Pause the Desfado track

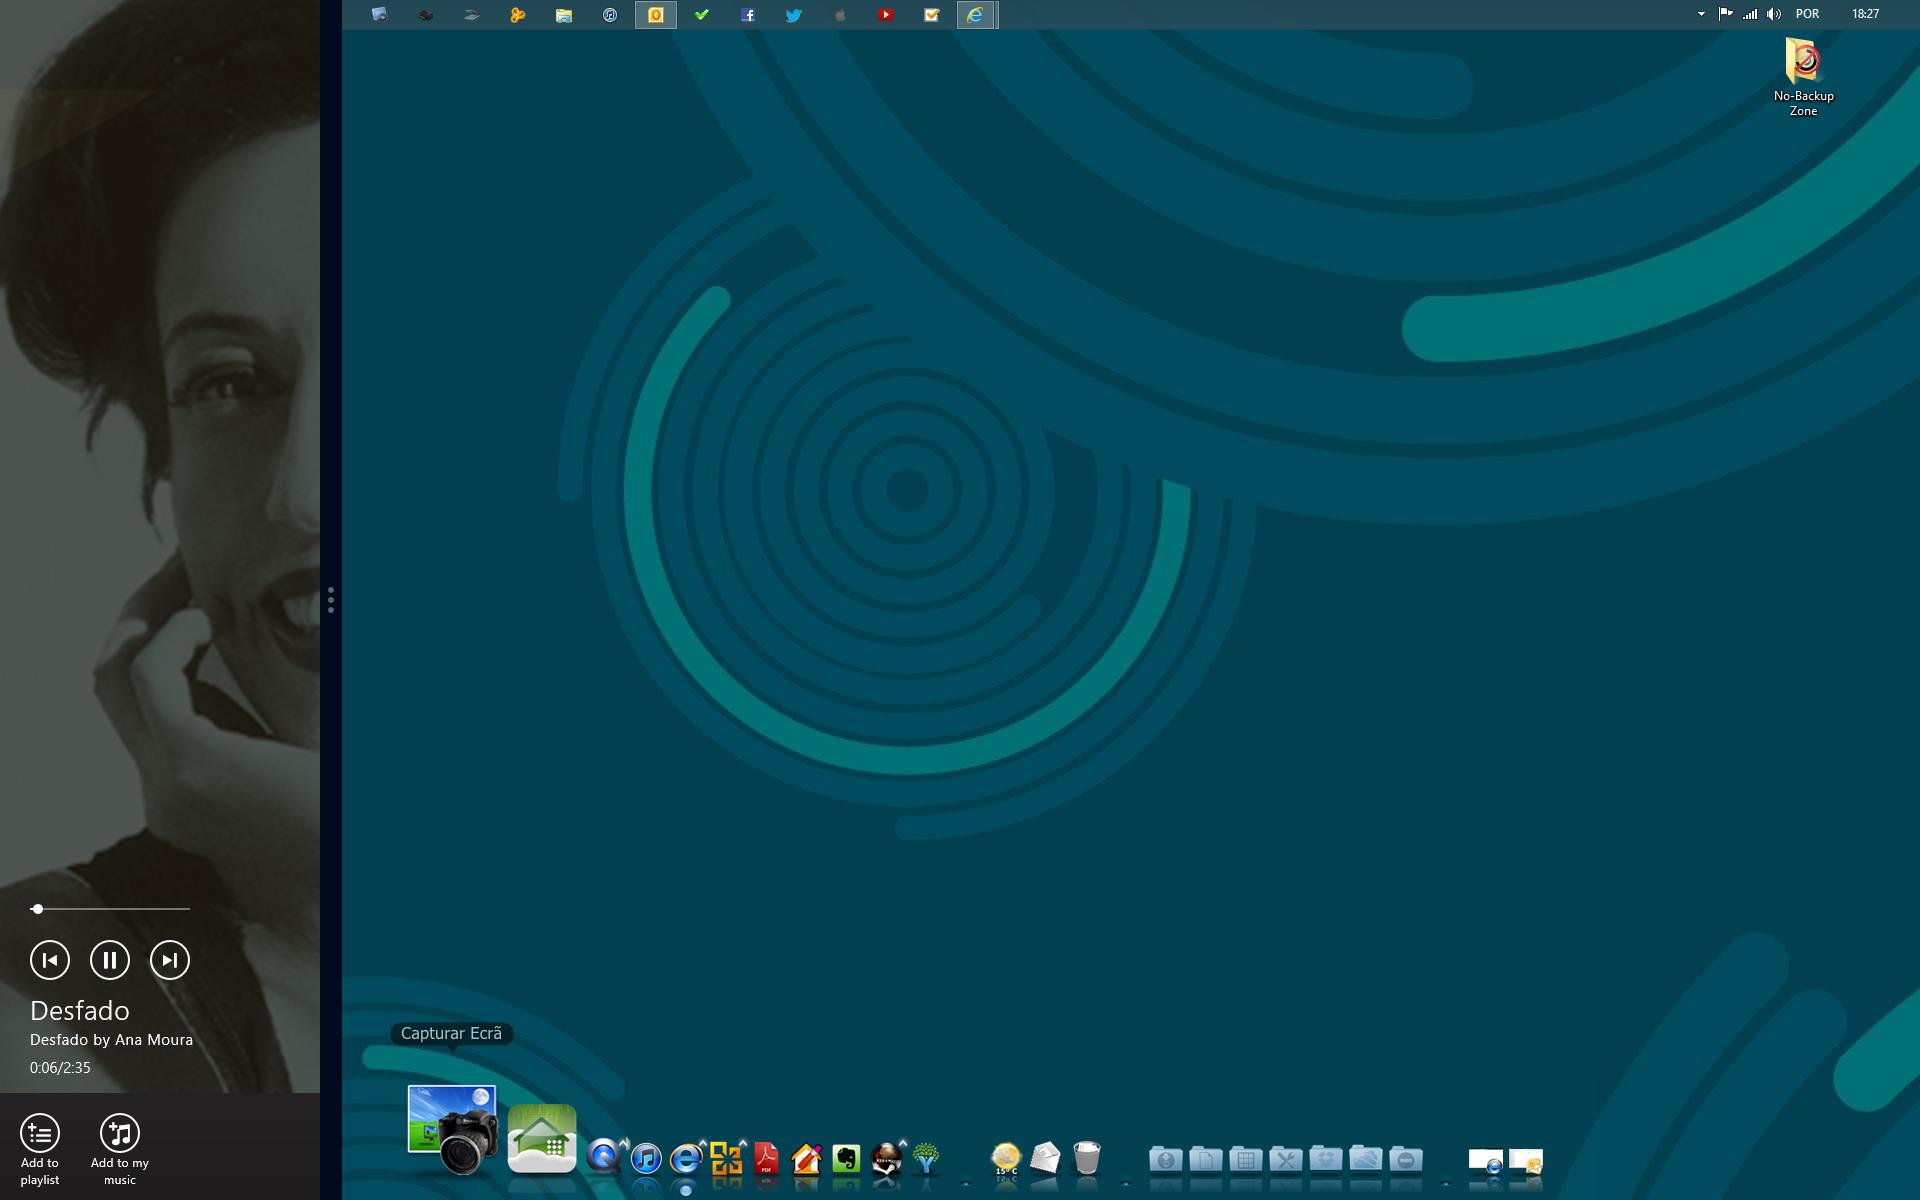tap(110, 960)
